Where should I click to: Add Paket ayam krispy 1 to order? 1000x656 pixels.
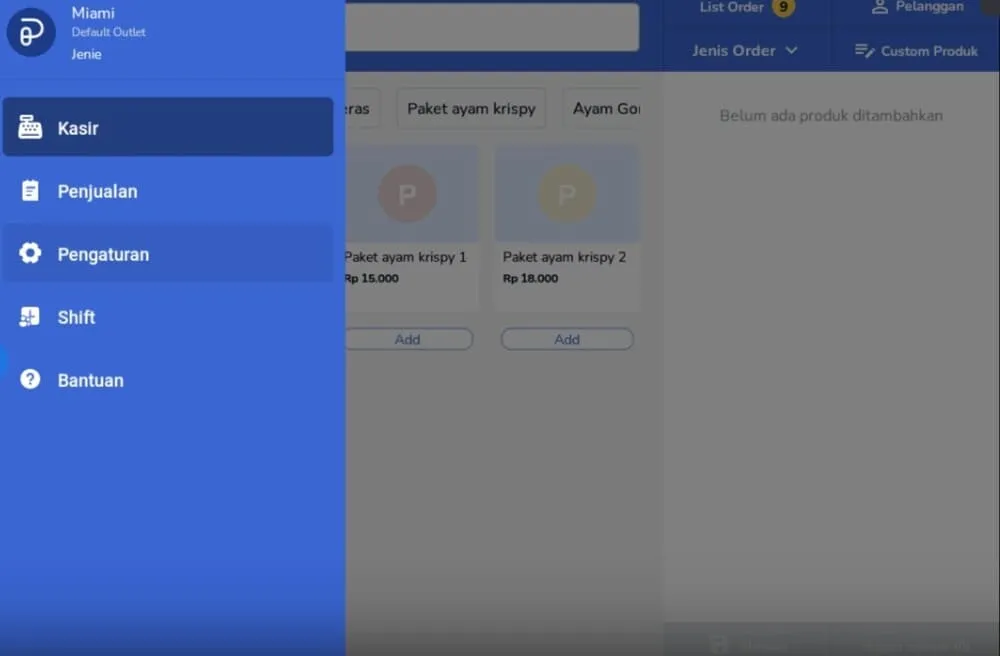pos(408,340)
